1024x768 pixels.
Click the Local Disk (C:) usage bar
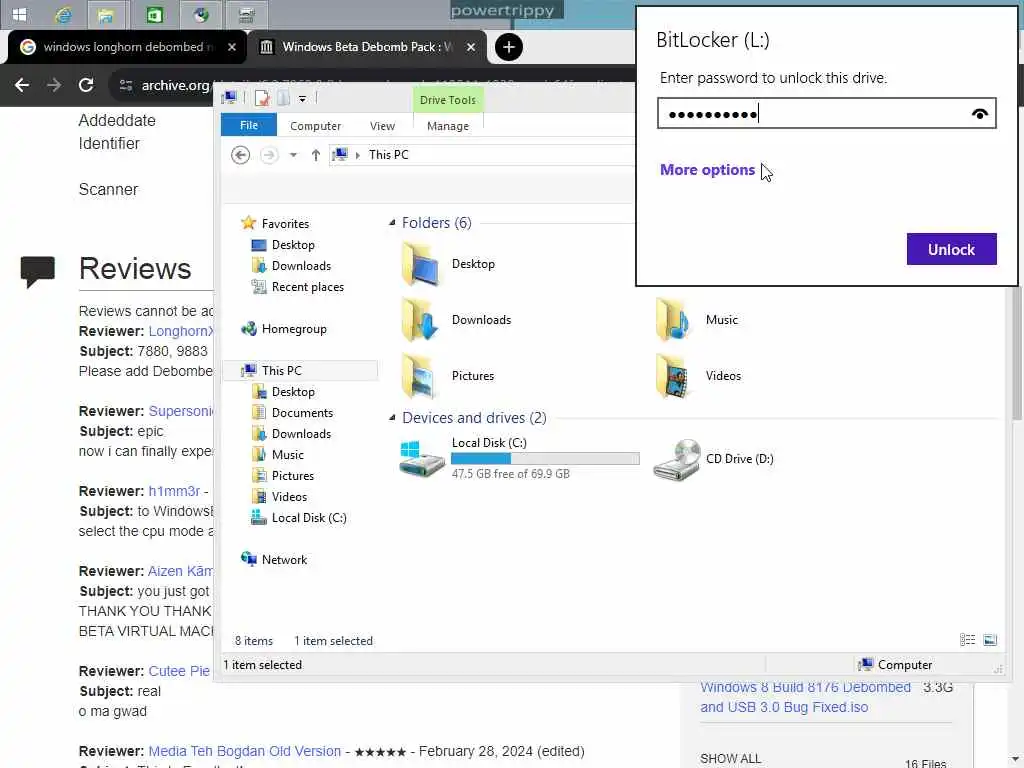click(x=545, y=458)
